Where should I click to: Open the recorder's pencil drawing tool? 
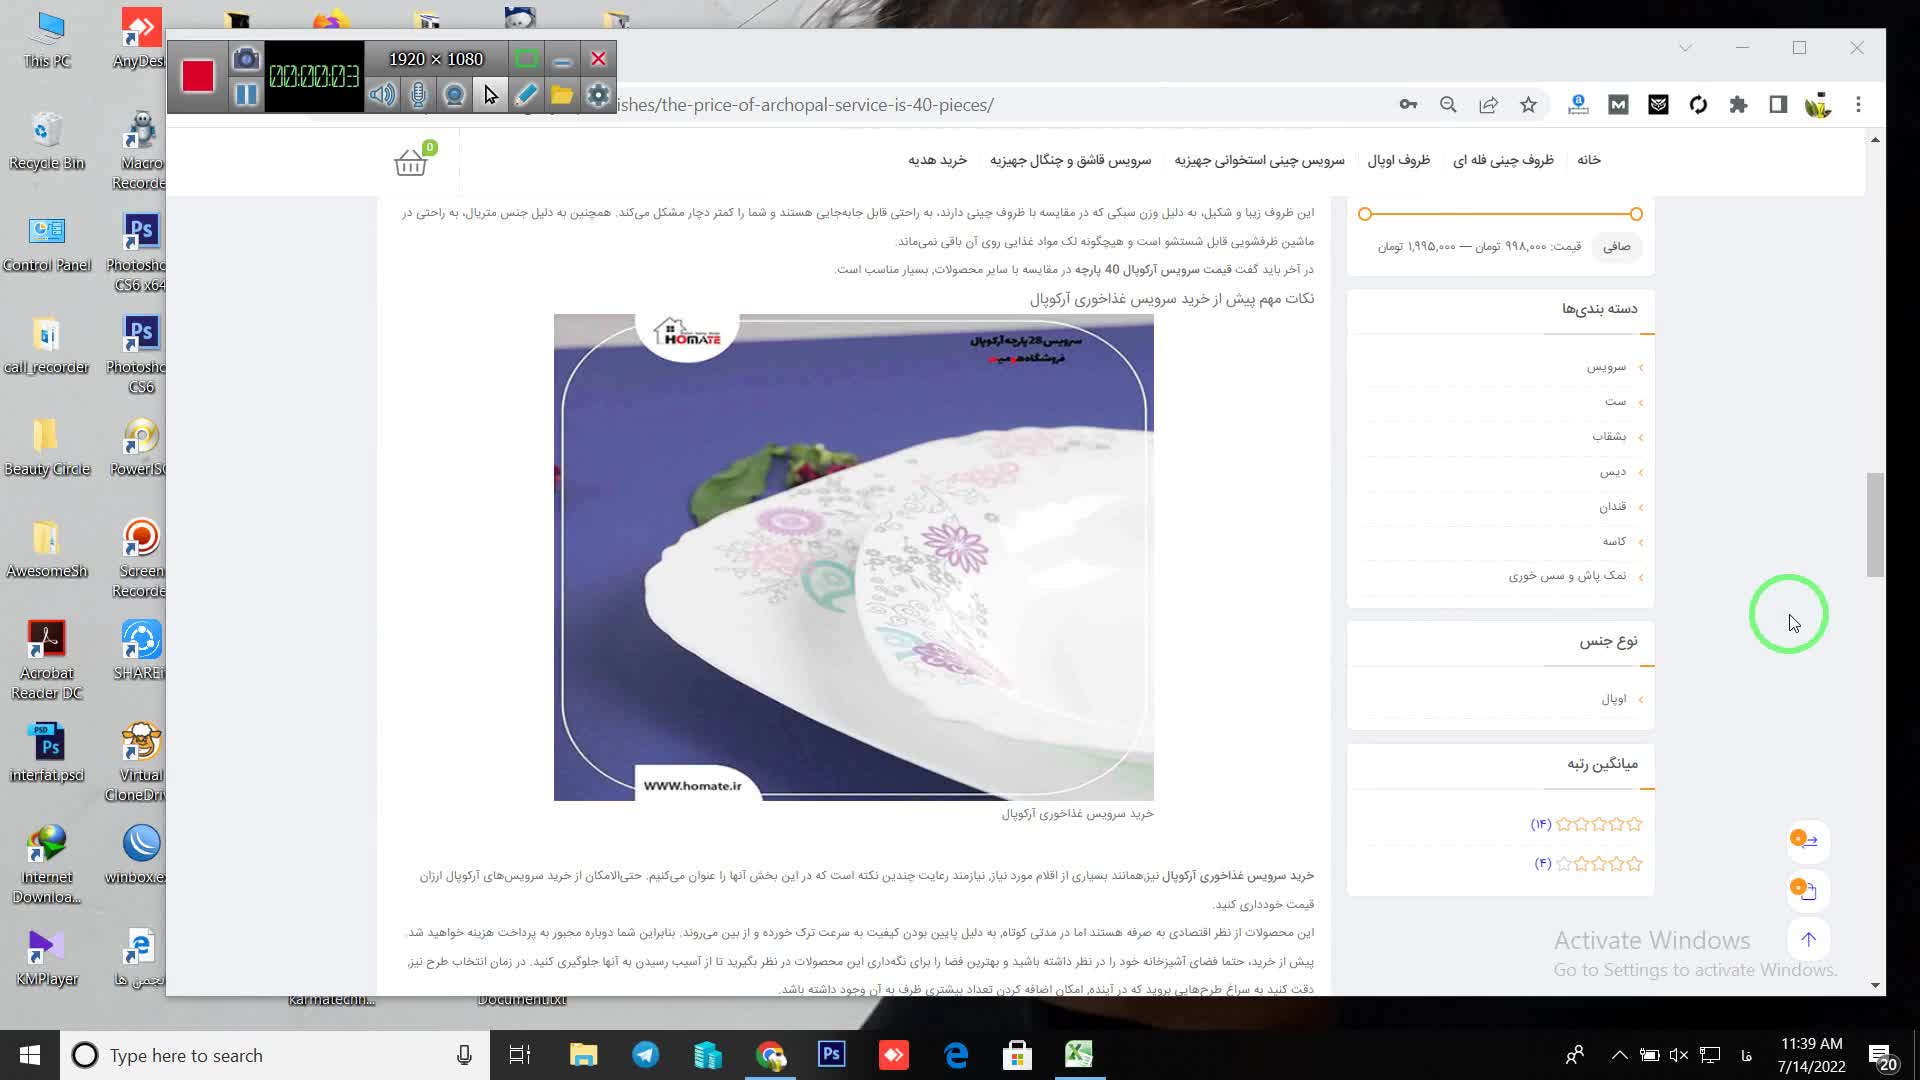(x=526, y=95)
